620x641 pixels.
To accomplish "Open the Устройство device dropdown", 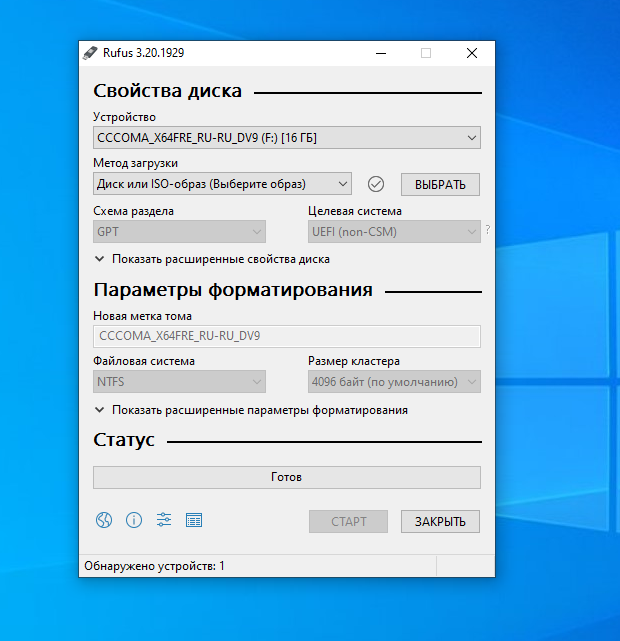I will (x=287, y=138).
